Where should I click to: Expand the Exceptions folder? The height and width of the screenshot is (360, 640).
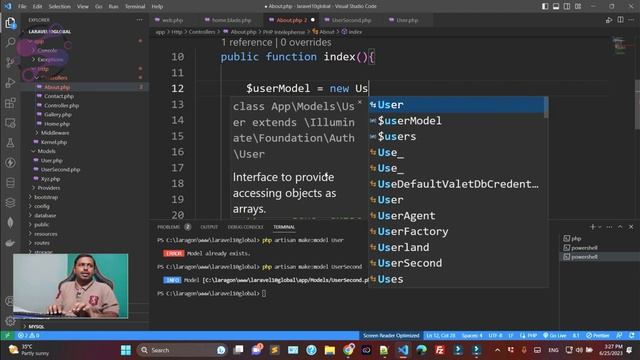[x=50, y=60]
